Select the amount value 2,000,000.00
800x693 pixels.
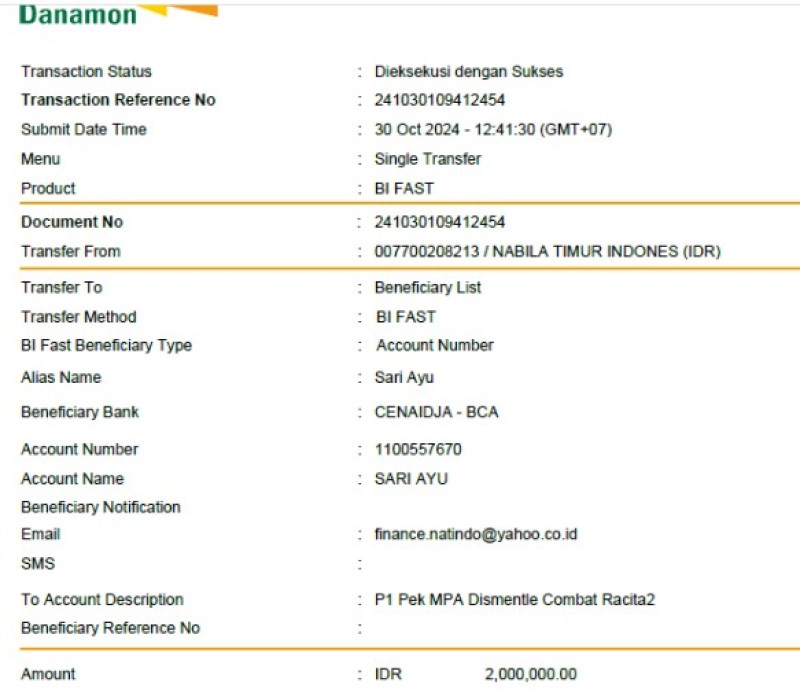[531, 675]
